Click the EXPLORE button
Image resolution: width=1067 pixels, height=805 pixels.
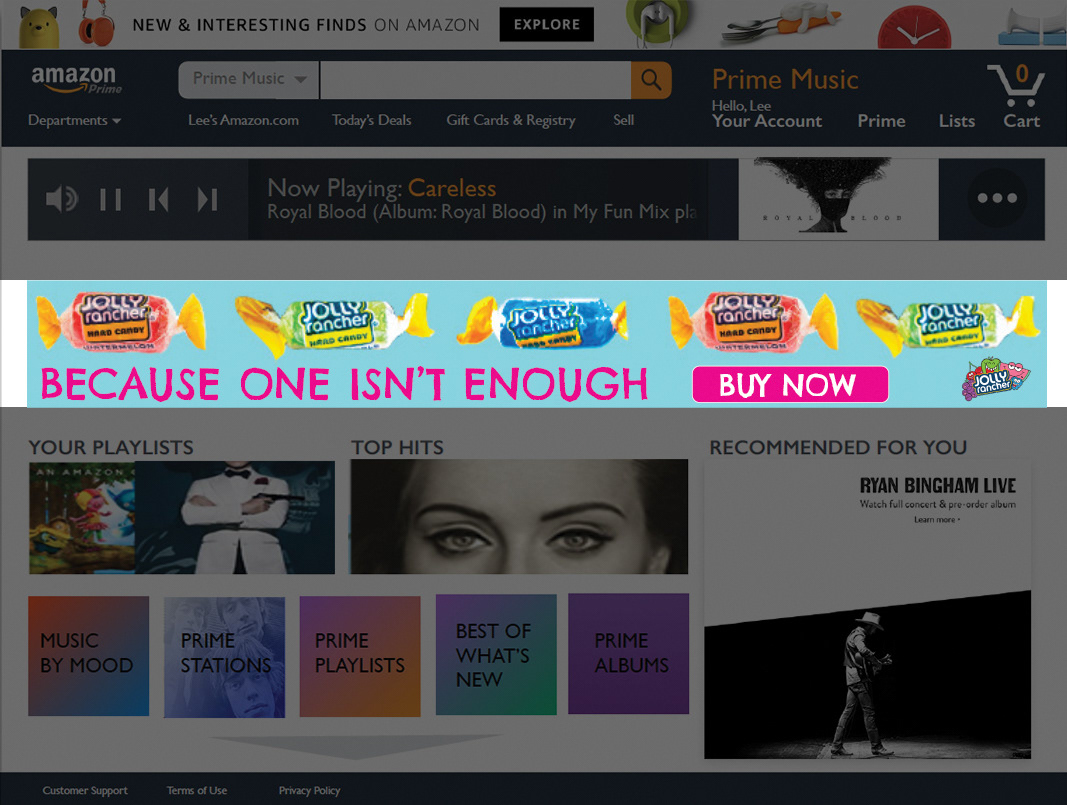(x=546, y=24)
